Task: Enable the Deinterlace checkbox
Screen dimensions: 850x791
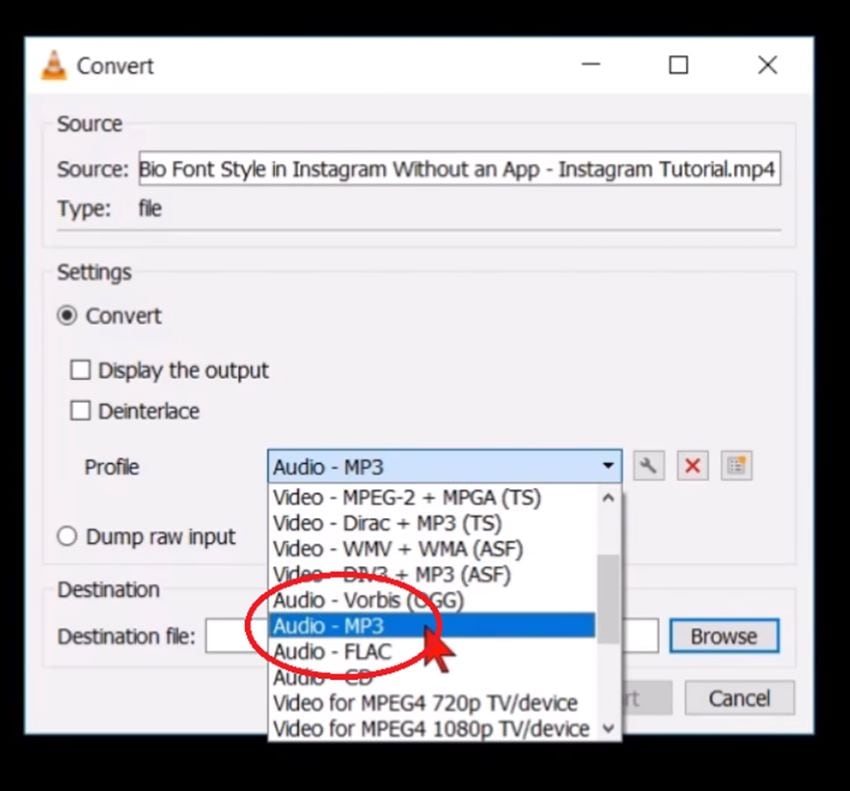Action: click(80, 411)
